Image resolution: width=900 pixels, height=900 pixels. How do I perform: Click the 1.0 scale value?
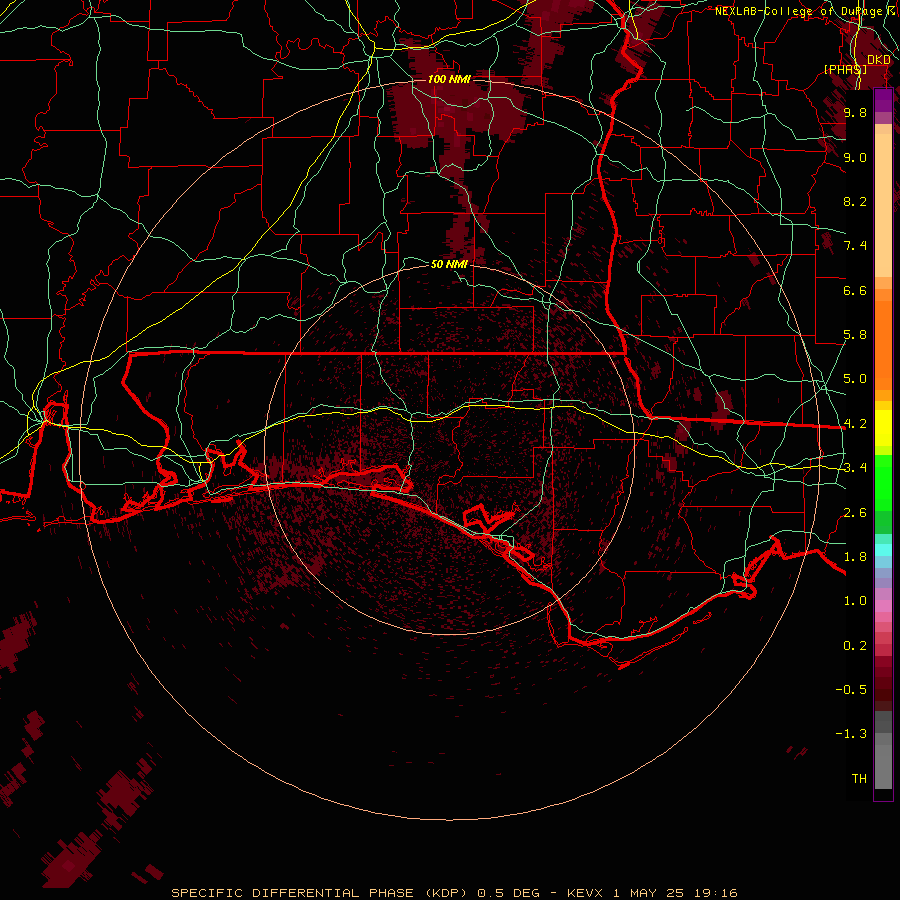(855, 601)
